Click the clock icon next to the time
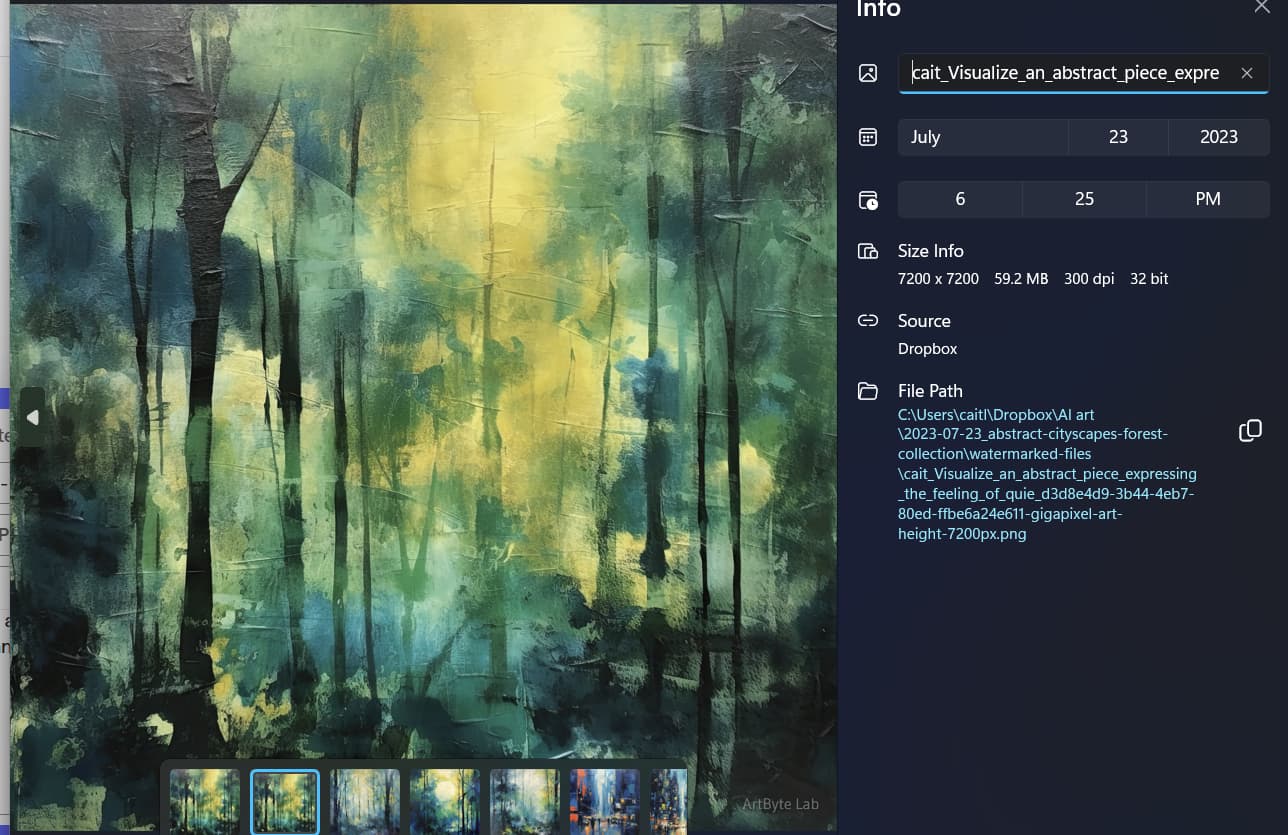Viewport: 1288px width, 835px height. tap(868, 200)
